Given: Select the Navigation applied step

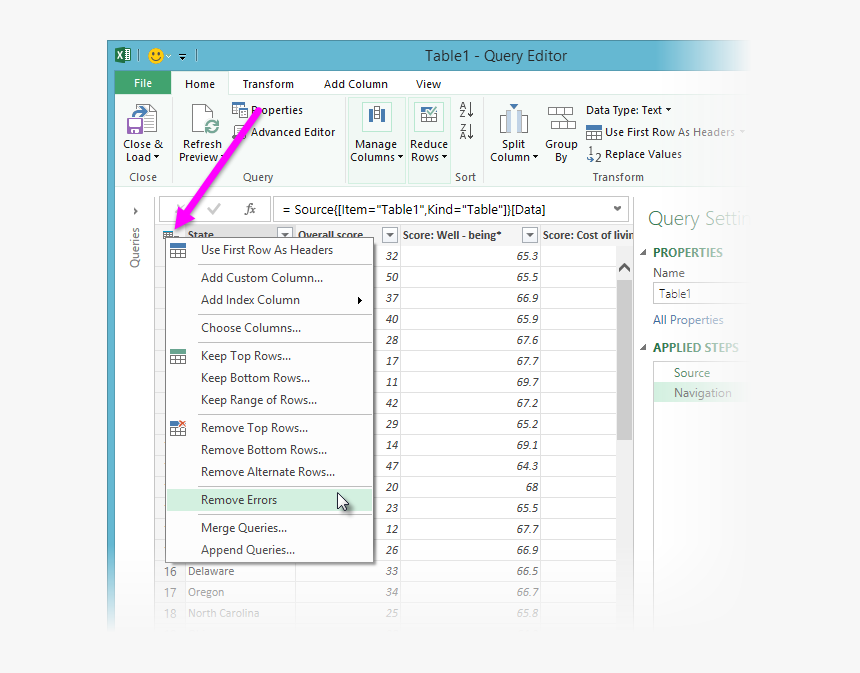Looking at the screenshot, I should point(703,392).
